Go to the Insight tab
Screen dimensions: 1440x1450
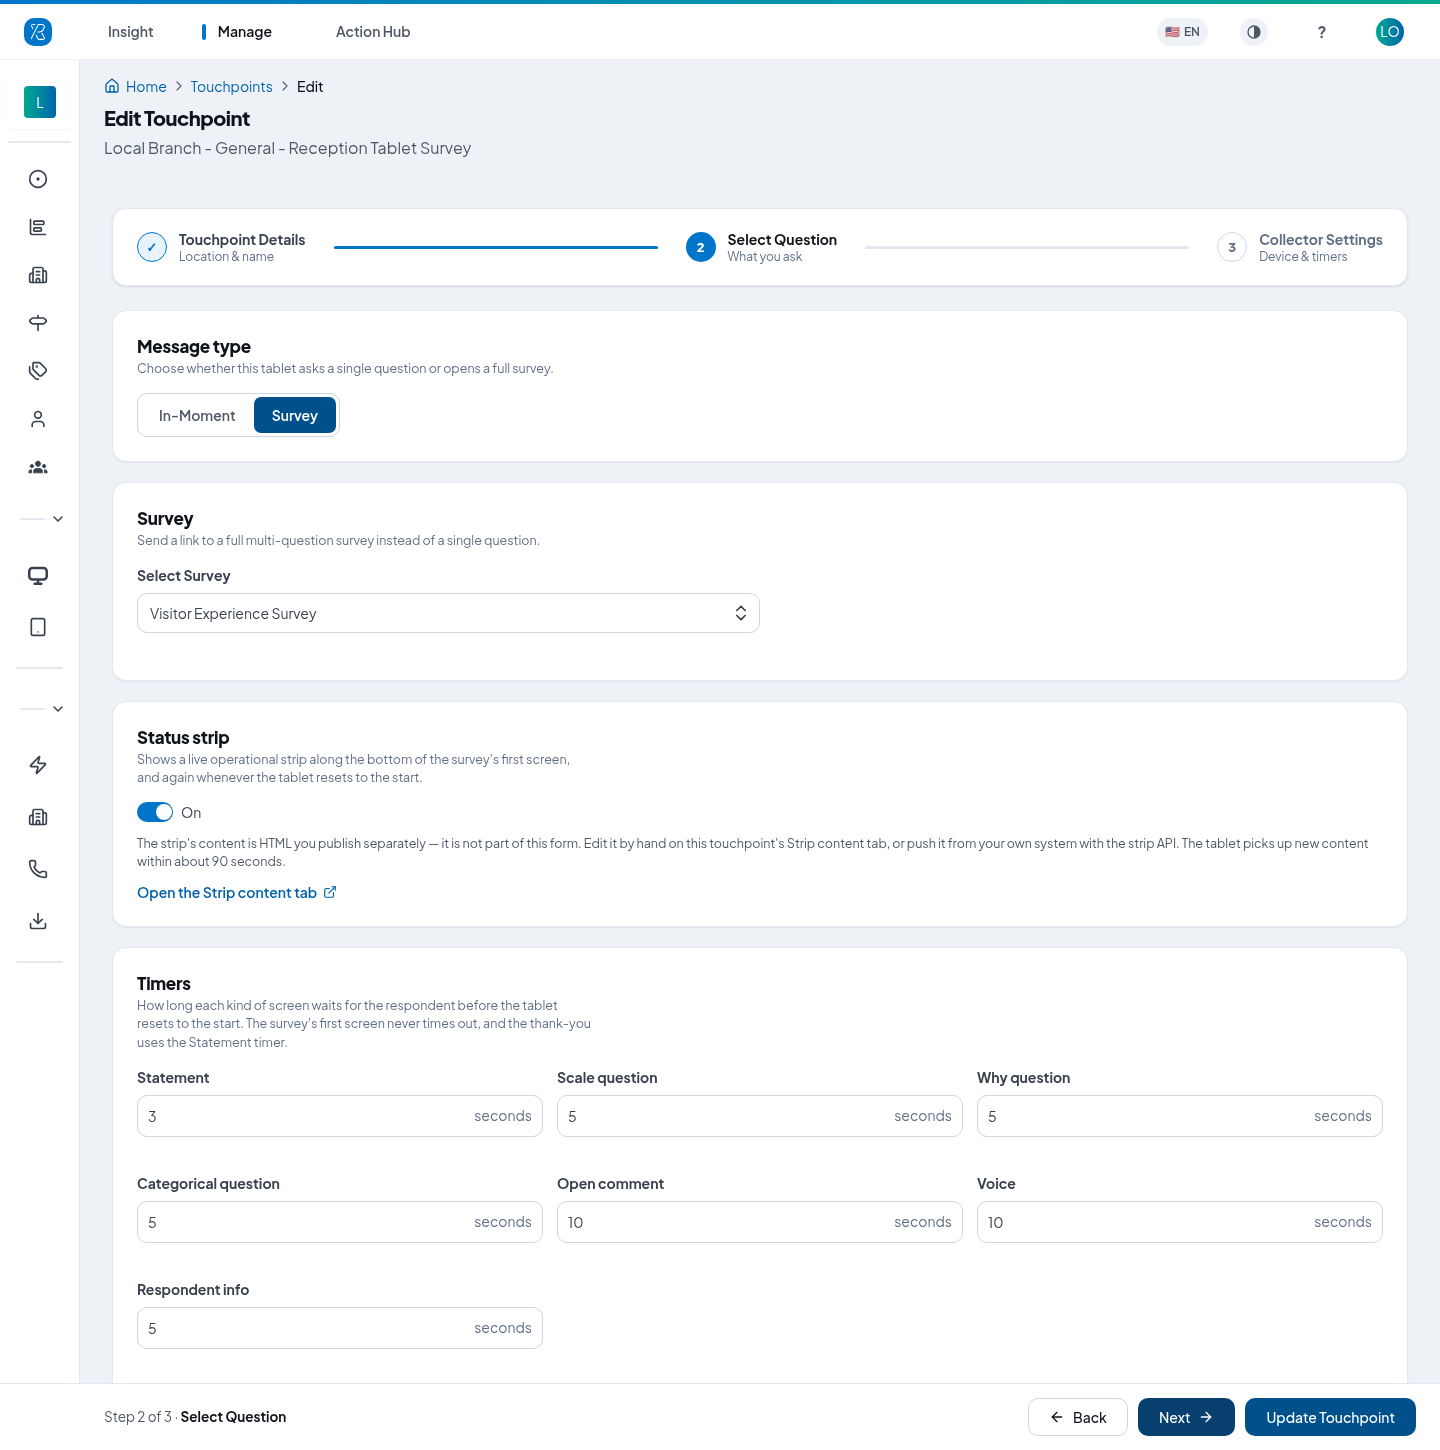tap(130, 32)
